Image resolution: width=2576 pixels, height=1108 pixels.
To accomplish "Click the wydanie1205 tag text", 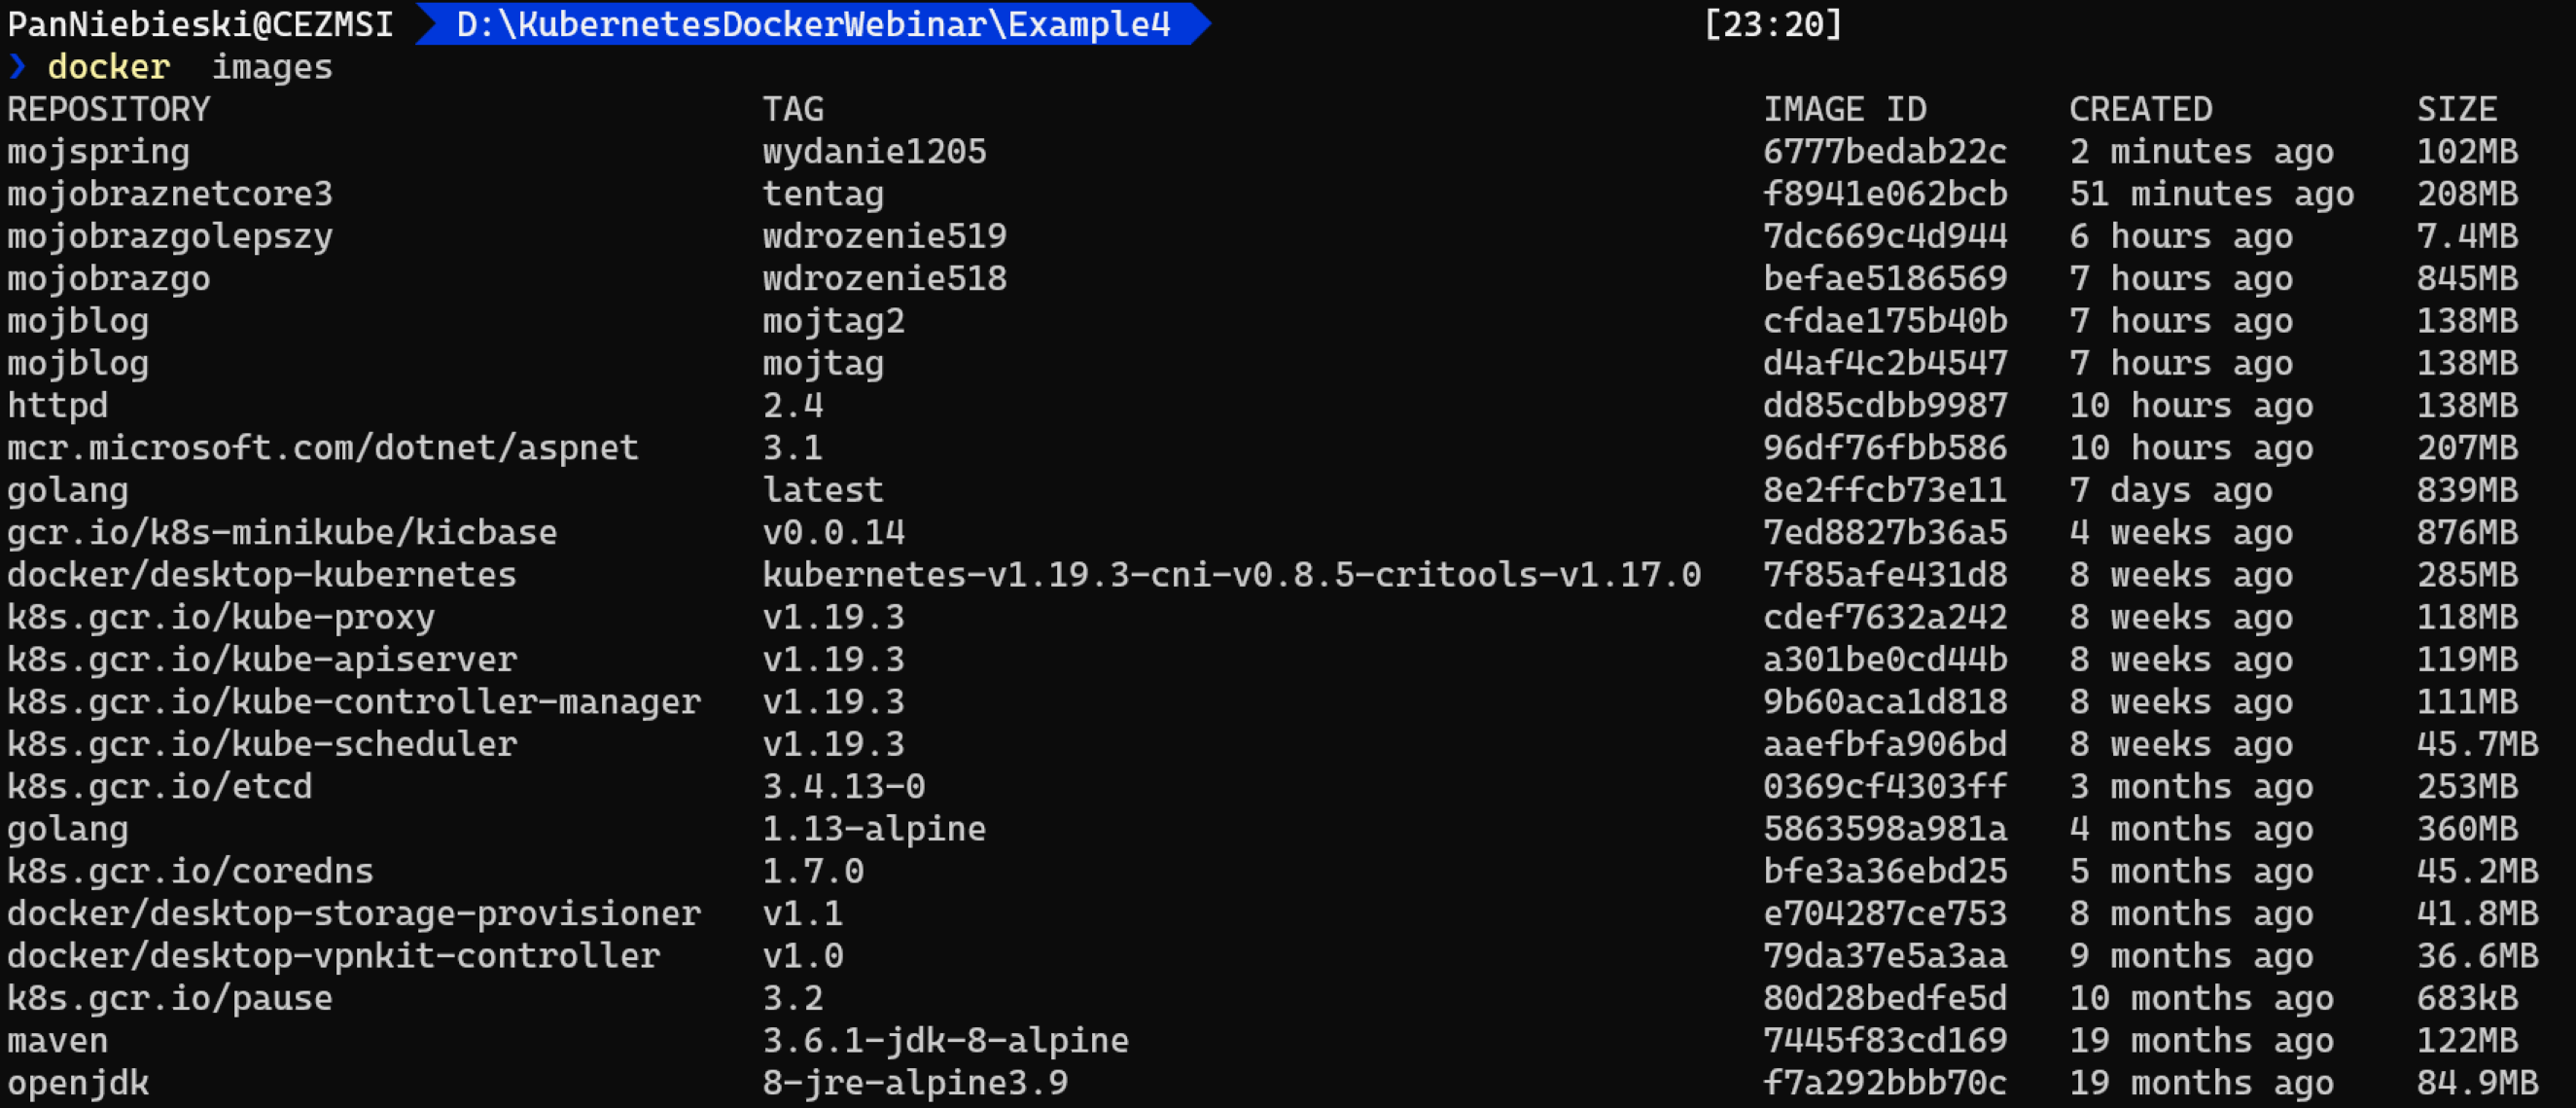I will coord(874,152).
